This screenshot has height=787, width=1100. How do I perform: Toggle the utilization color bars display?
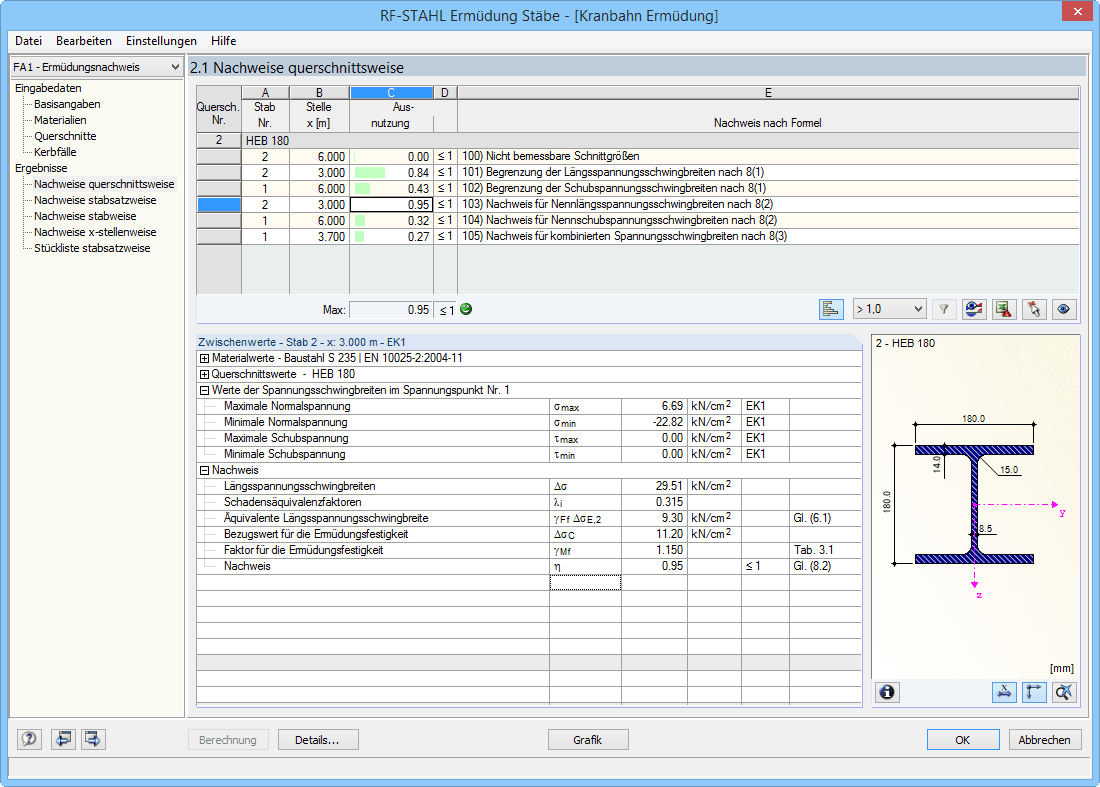pos(831,309)
